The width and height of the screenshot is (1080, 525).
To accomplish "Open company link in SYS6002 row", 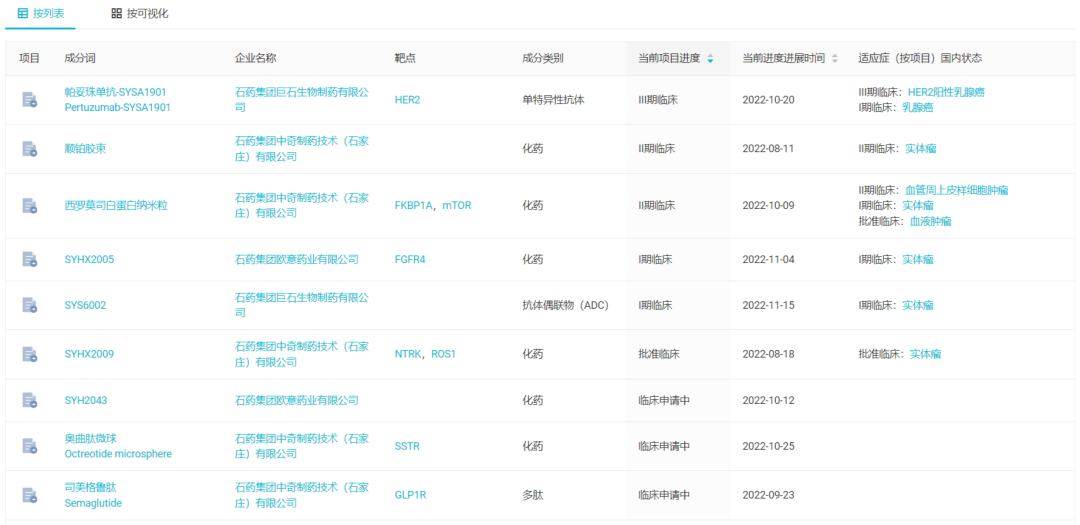I will (x=302, y=305).
